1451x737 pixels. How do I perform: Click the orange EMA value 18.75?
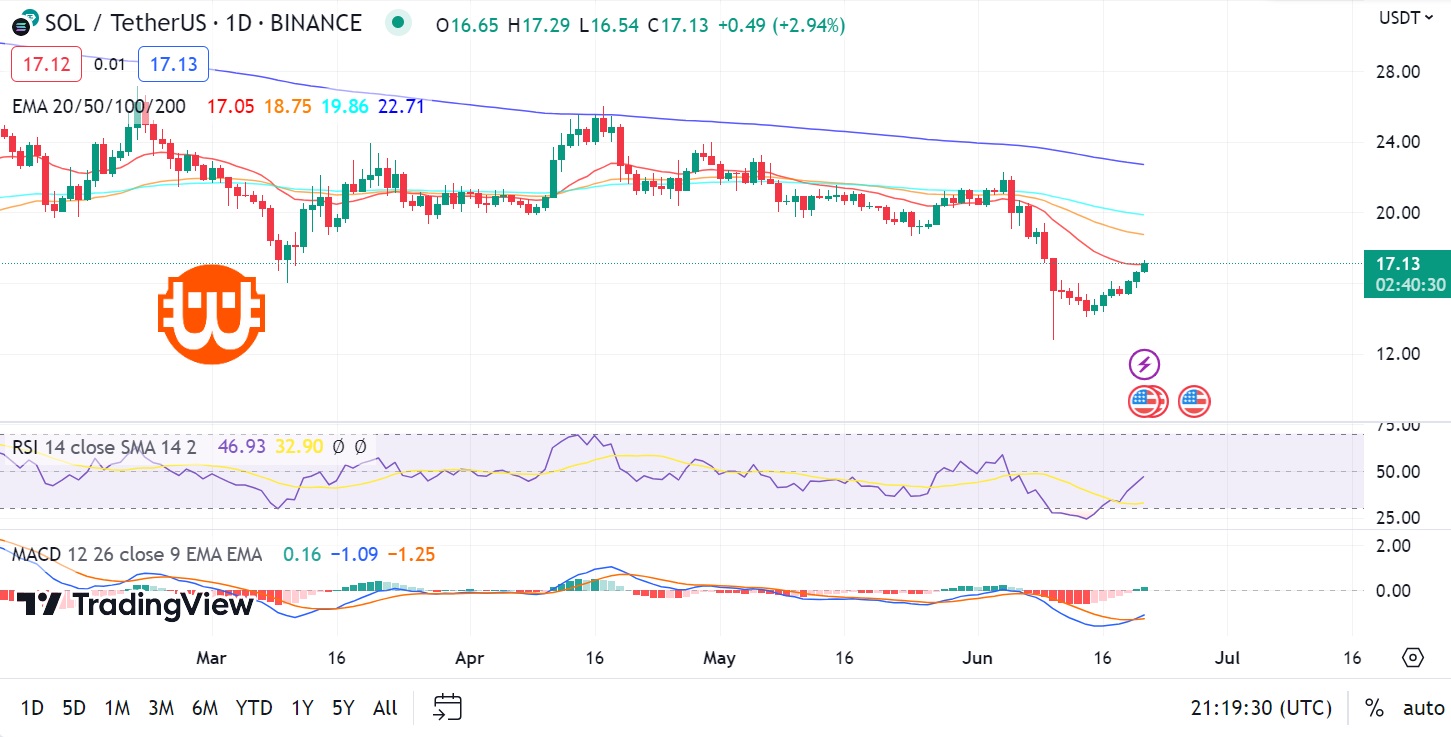tap(289, 106)
